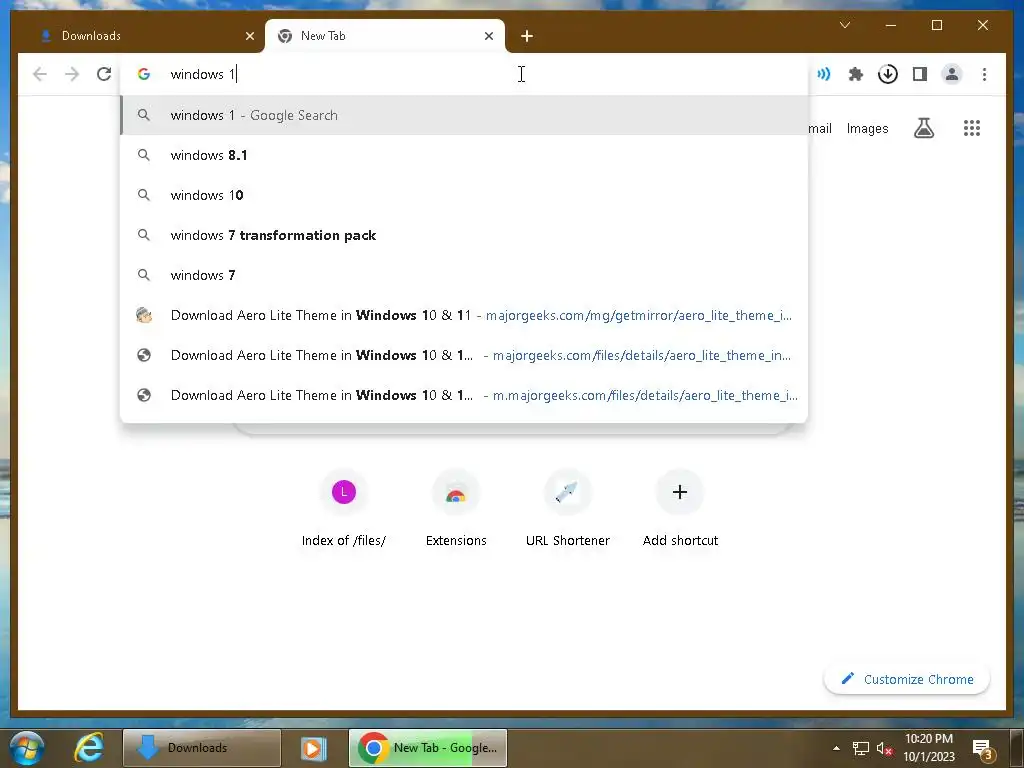Image resolution: width=1024 pixels, height=768 pixels.
Task: Open the 'Index of /files/' shortcut
Action: pyautogui.click(x=344, y=509)
